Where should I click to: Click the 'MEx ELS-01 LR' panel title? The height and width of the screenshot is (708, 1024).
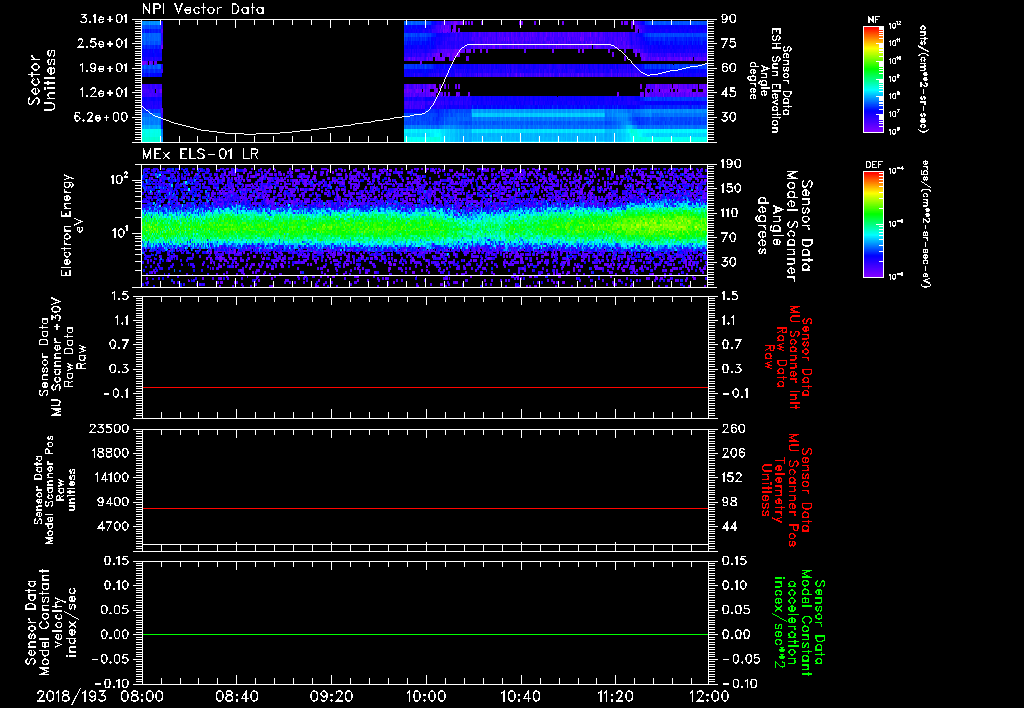[200, 154]
